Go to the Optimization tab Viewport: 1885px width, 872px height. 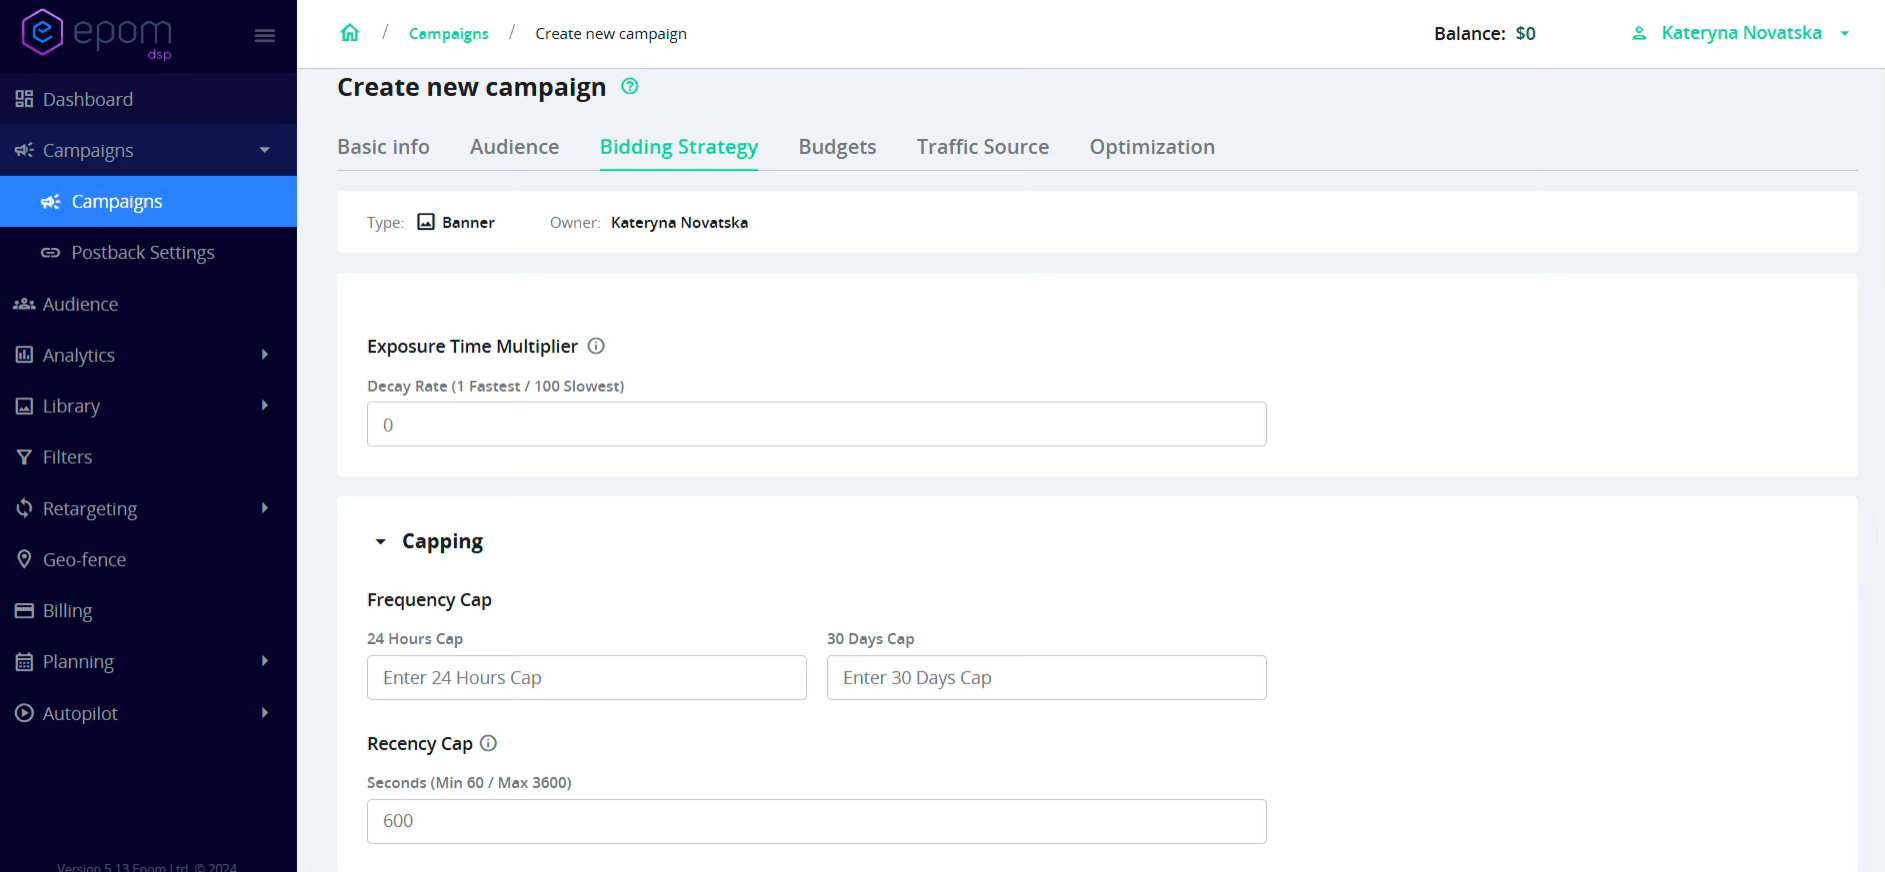(1152, 147)
